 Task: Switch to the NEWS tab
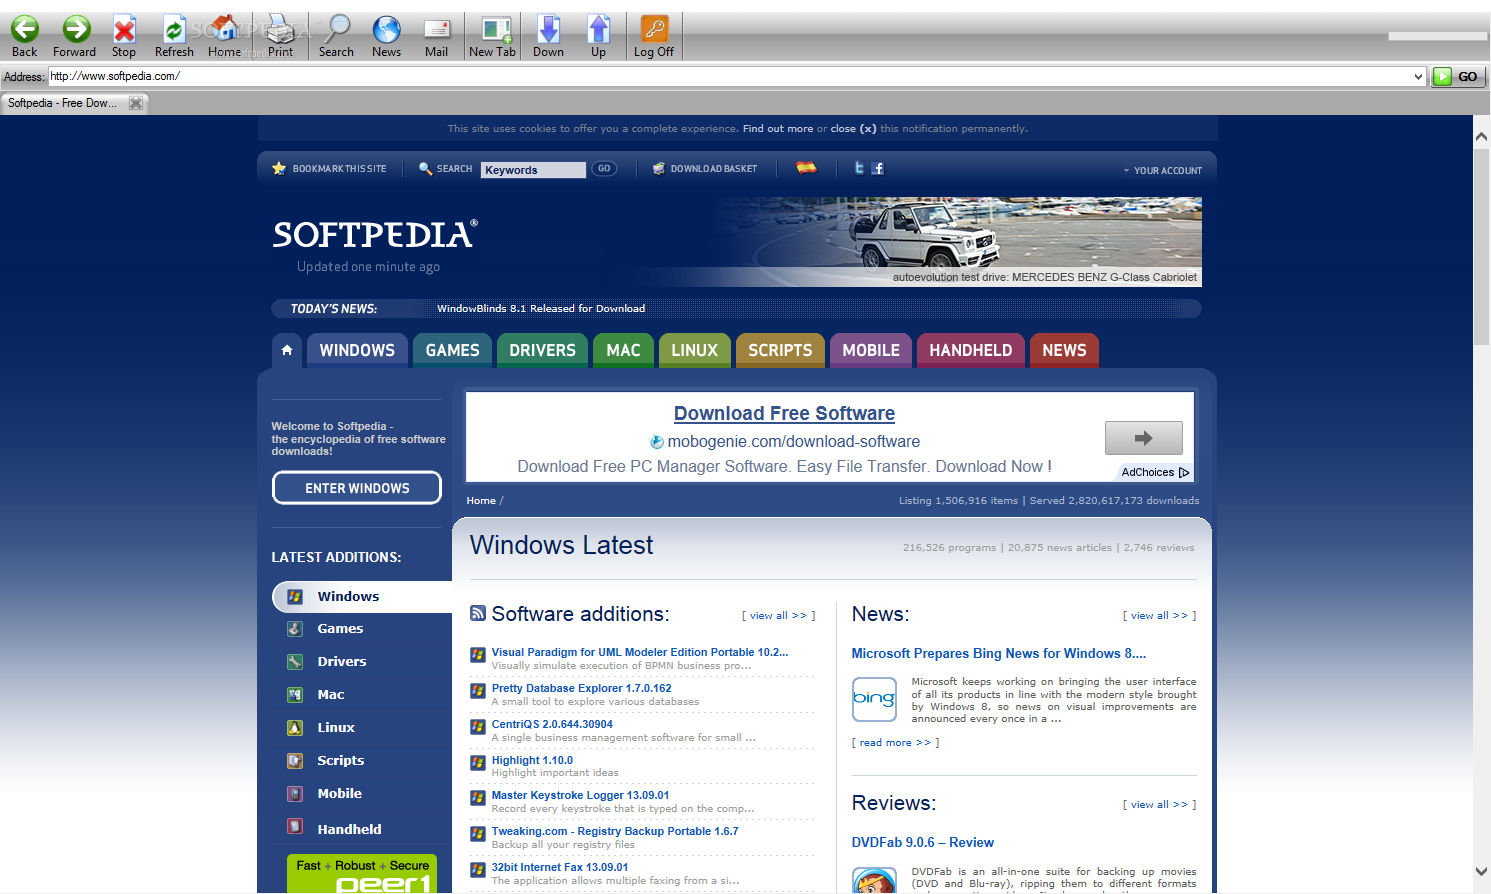(1064, 350)
